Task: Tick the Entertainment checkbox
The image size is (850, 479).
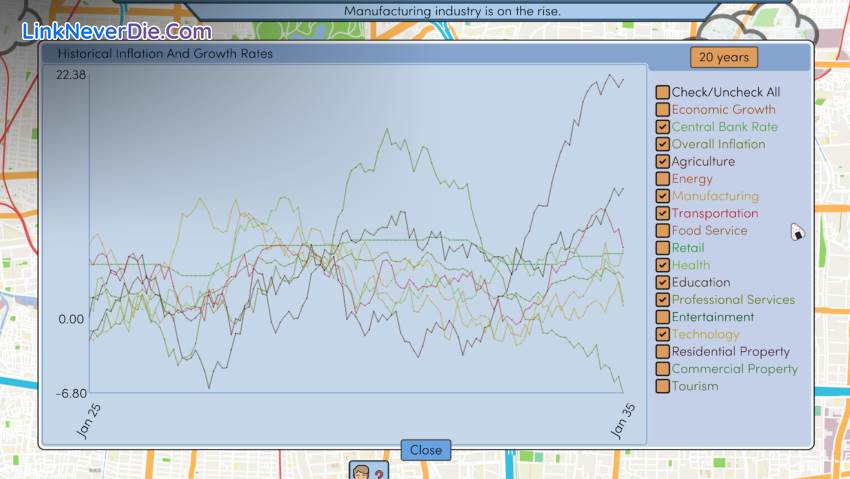Action: 662,317
